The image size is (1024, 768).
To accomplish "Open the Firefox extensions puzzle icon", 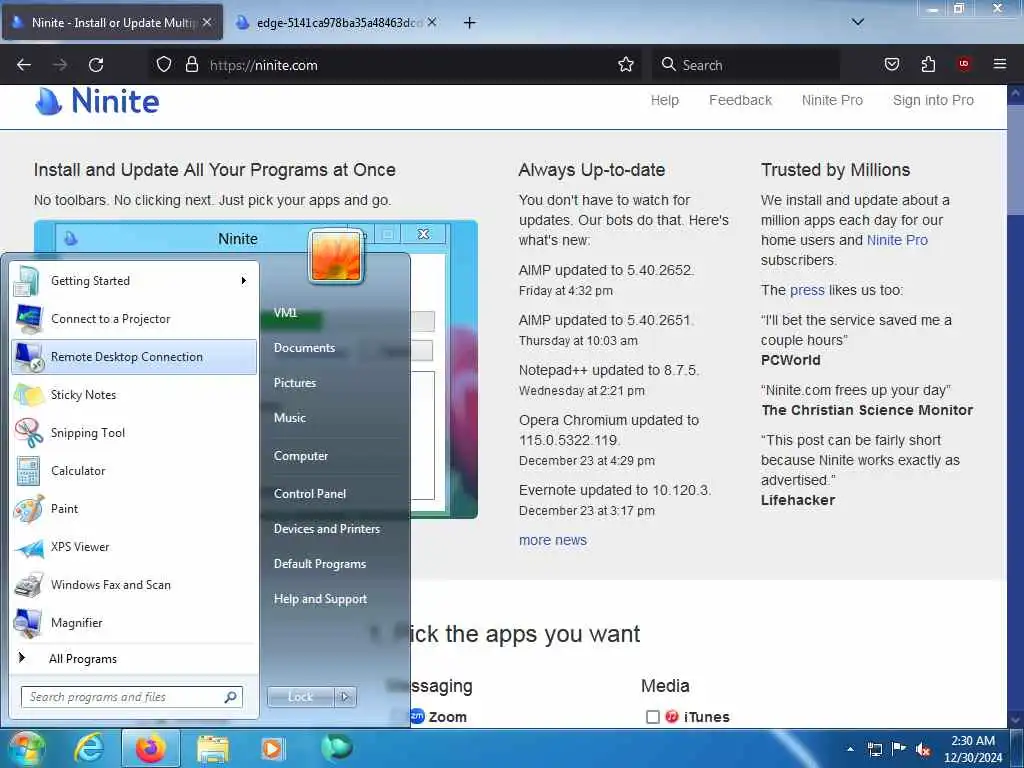I will (928, 65).
